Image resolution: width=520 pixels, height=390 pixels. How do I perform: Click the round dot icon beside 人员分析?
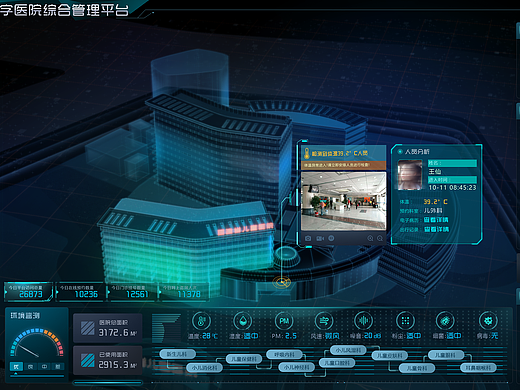(x=400, y=152)
